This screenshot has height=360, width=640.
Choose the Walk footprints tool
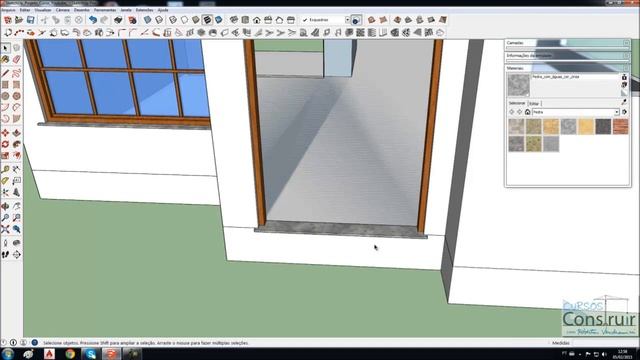coord(5,255)
